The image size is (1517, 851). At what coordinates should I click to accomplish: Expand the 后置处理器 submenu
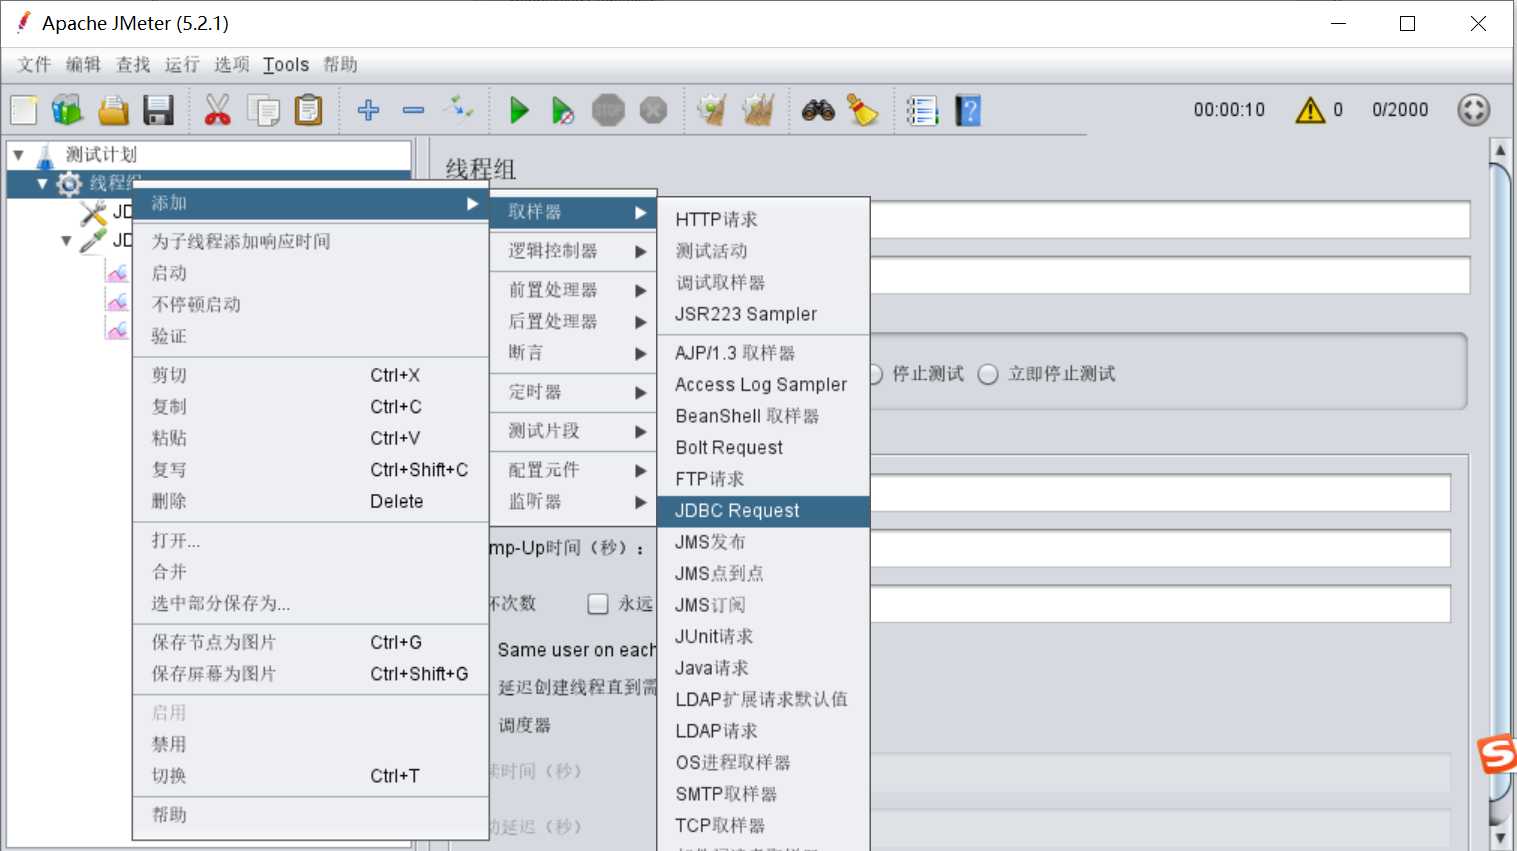point(573,322)
